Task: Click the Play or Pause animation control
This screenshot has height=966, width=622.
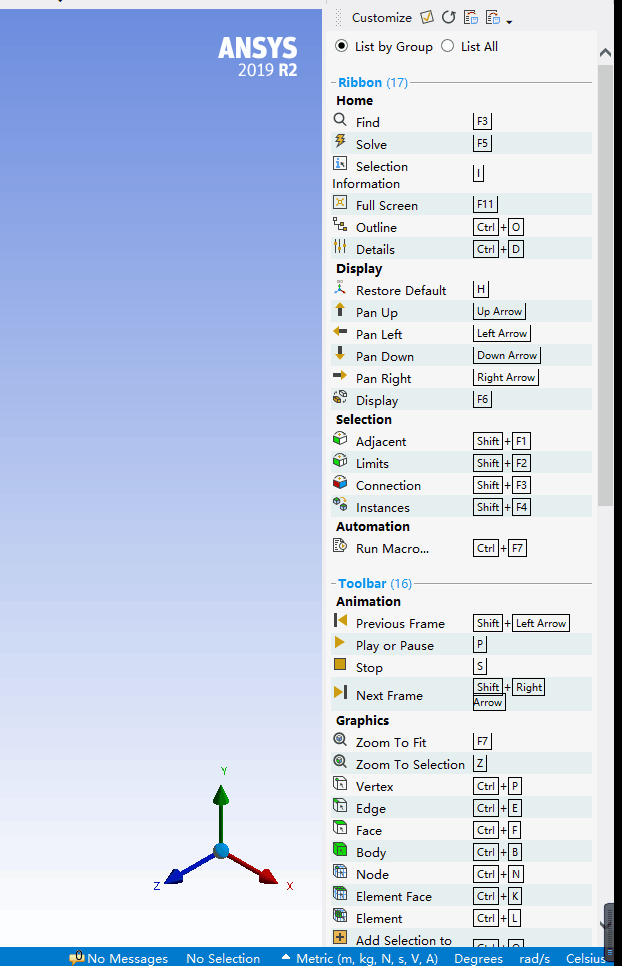Action: pyautogui.click(x=340, y=643)
